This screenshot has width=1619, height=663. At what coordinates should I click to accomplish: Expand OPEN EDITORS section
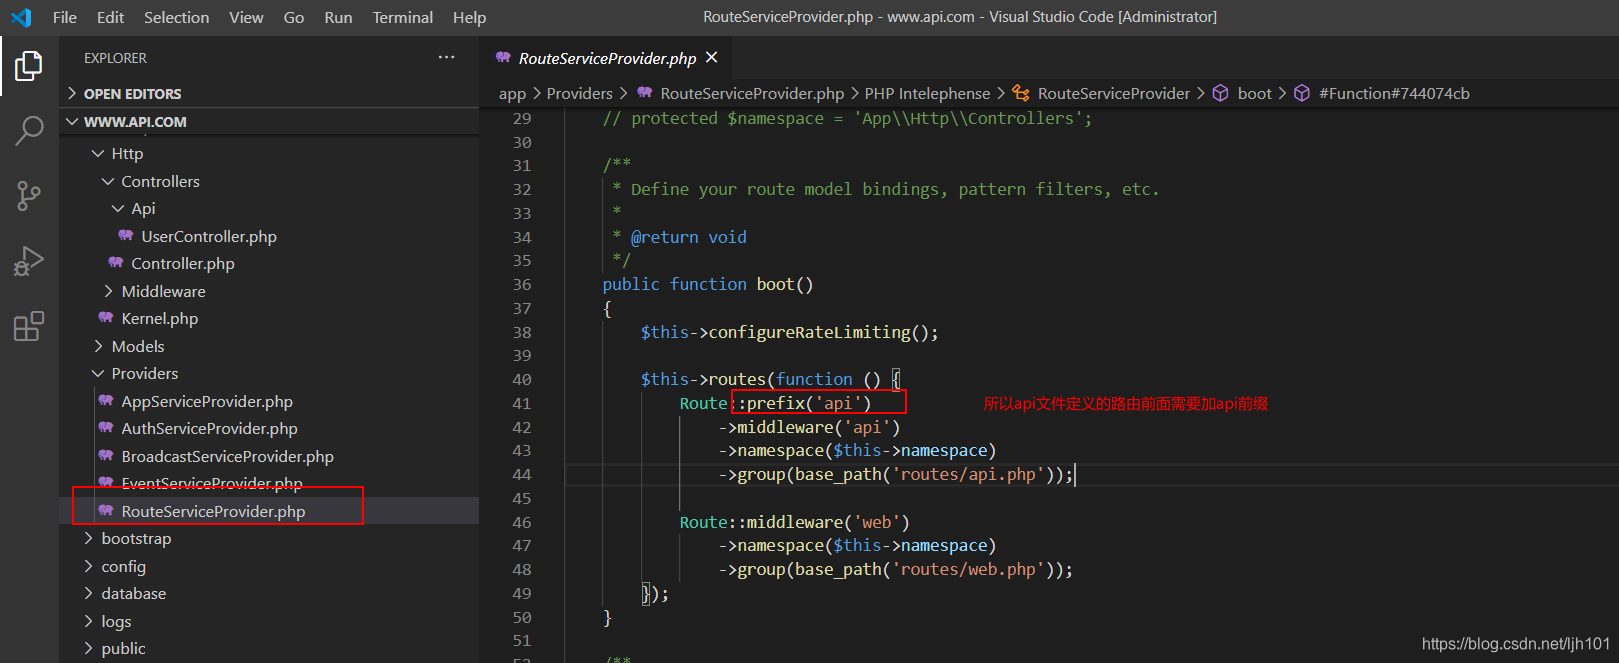pyautogui.click(x=72, y=93)
